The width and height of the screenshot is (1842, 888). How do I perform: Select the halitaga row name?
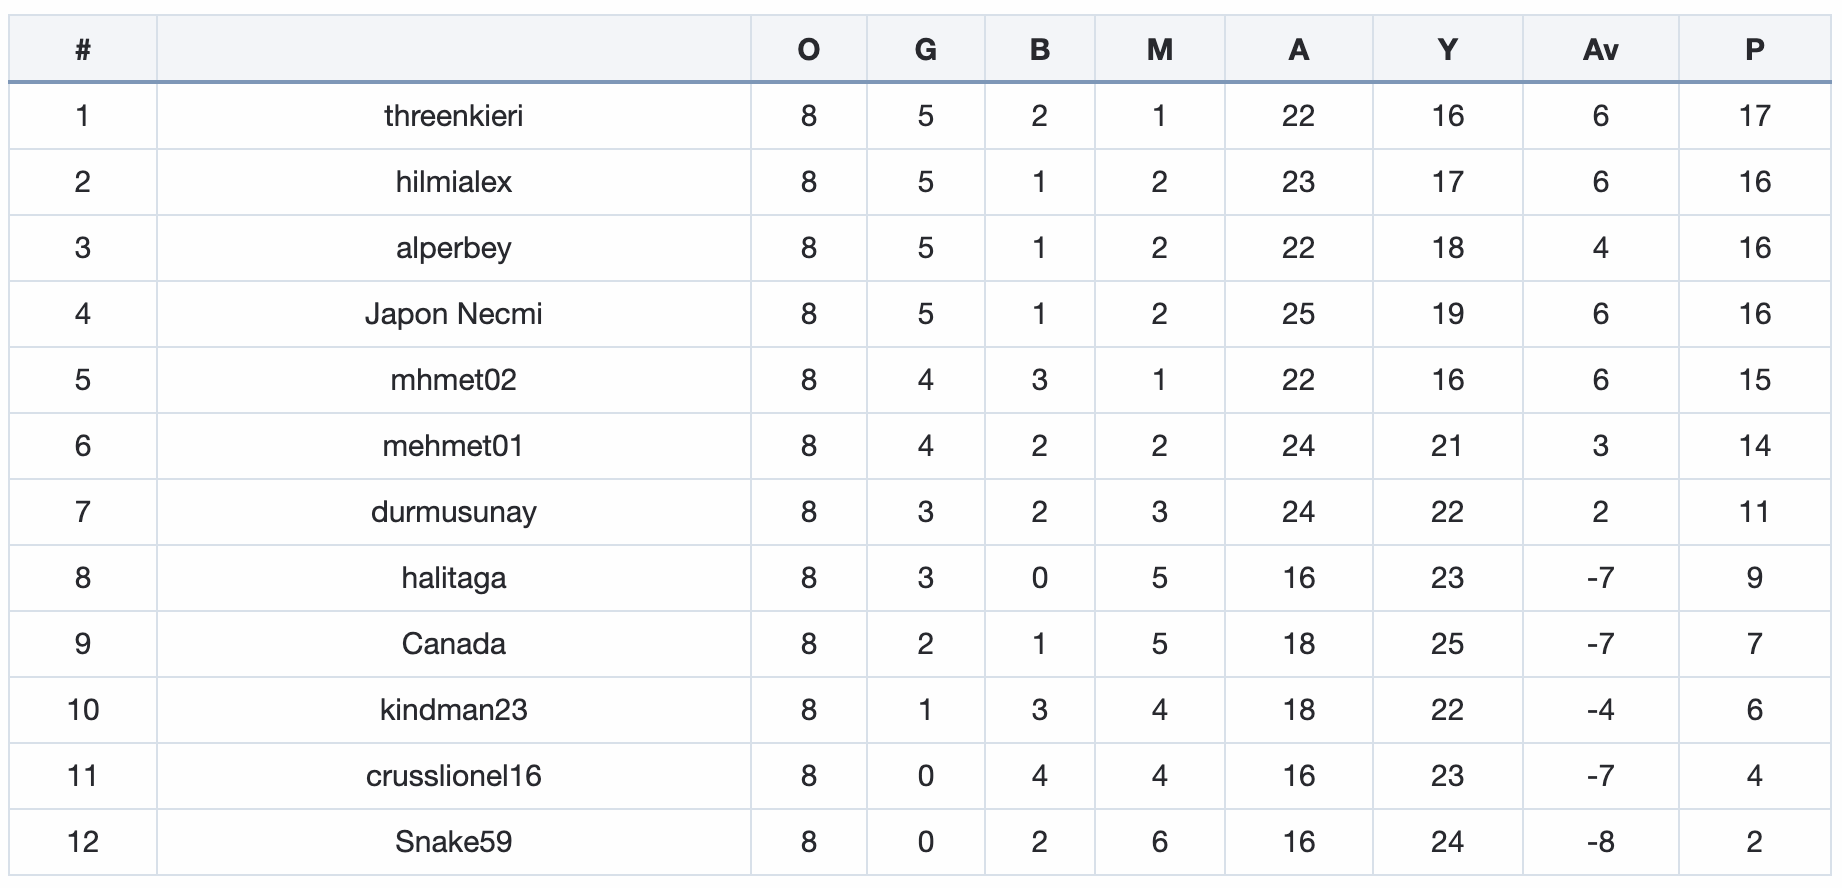[x=454, y=578]
